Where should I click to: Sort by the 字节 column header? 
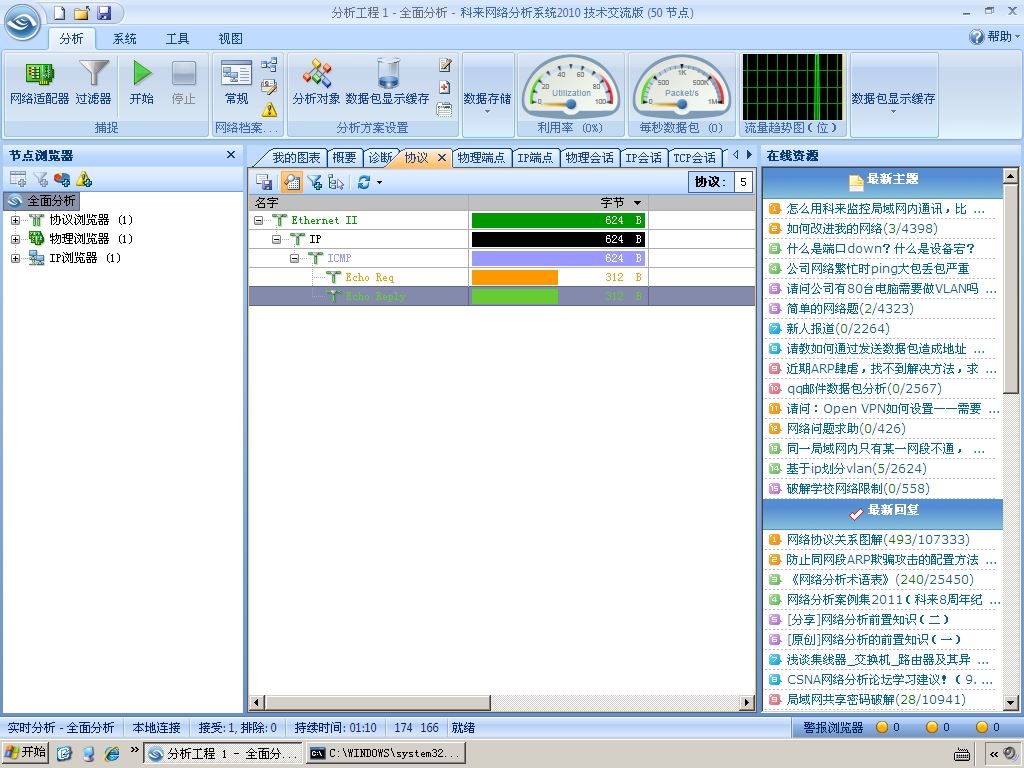coord(558,202)
